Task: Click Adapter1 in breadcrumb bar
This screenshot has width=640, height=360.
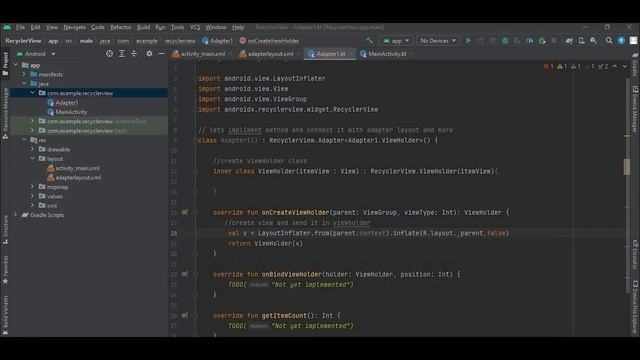Action: pos(218,41)
